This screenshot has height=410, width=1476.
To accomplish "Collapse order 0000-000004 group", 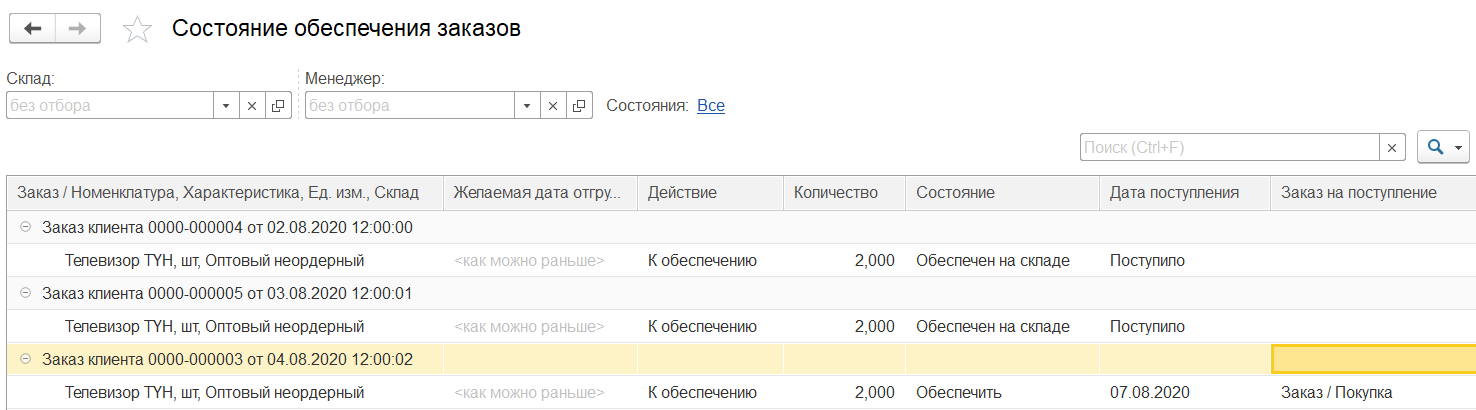I will click(25, 228).
